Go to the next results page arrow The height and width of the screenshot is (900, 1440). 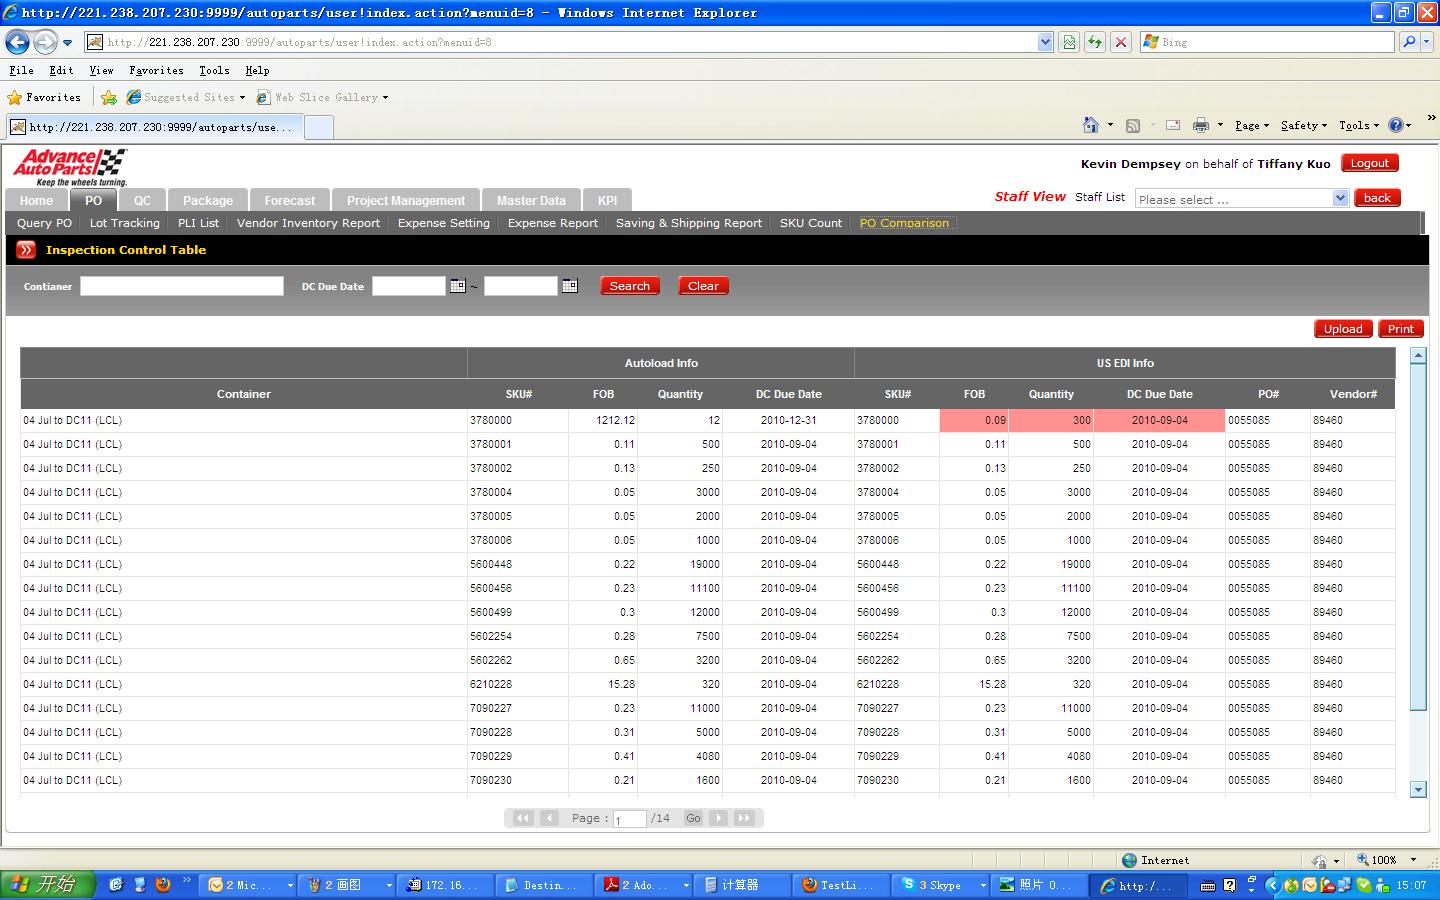(x=719, y=818)
